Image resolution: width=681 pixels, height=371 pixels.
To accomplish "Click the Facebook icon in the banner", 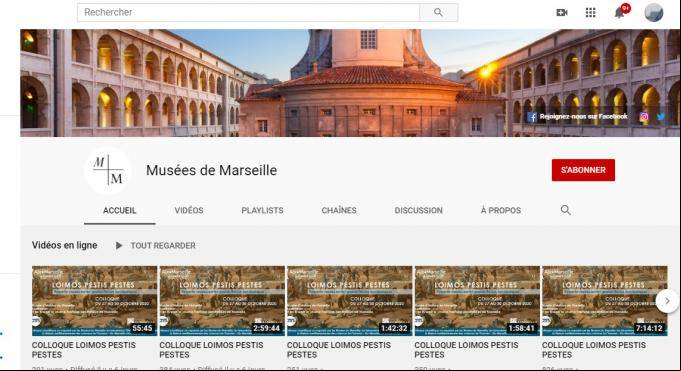I will (532, 117).
